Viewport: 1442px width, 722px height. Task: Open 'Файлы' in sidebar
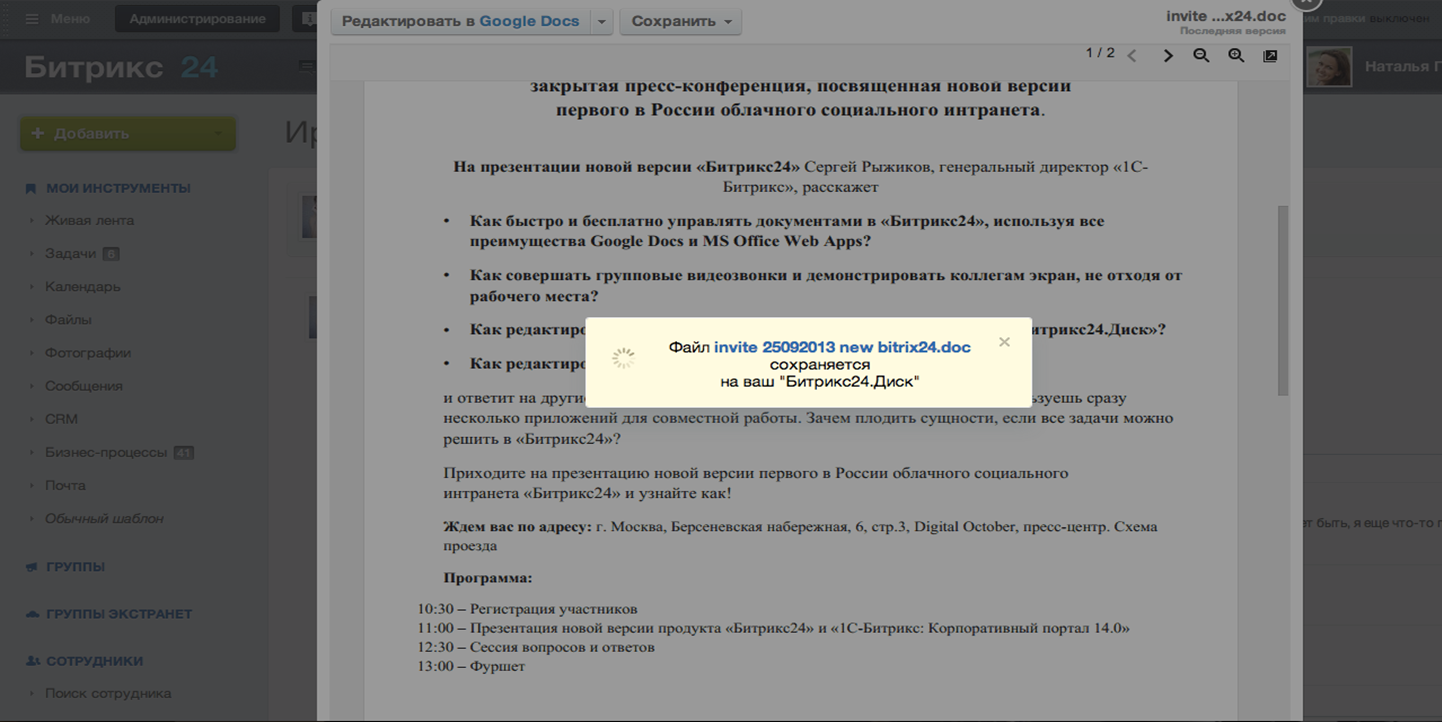(x=68, y=319)
